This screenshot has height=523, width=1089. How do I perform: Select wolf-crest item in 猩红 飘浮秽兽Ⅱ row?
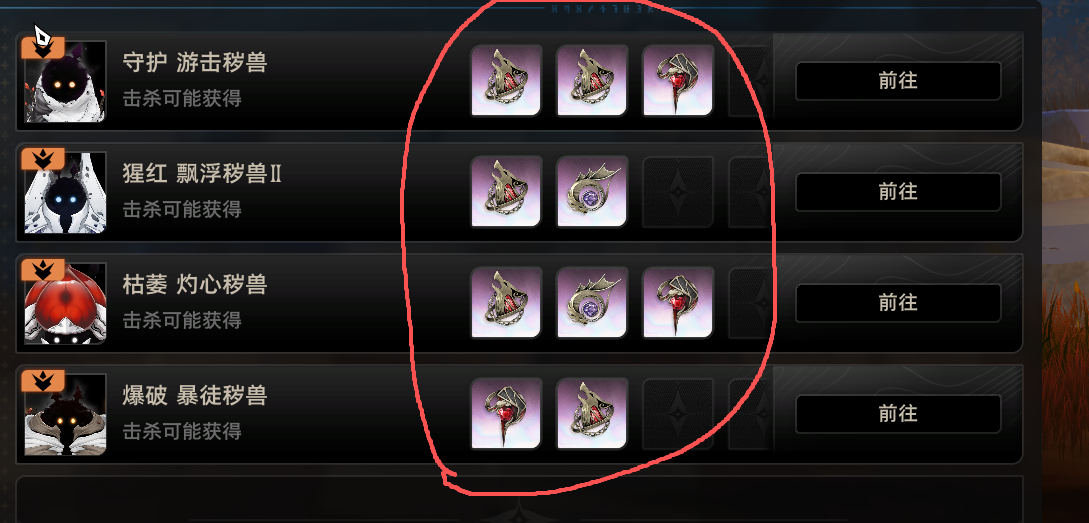pos(506,192)
